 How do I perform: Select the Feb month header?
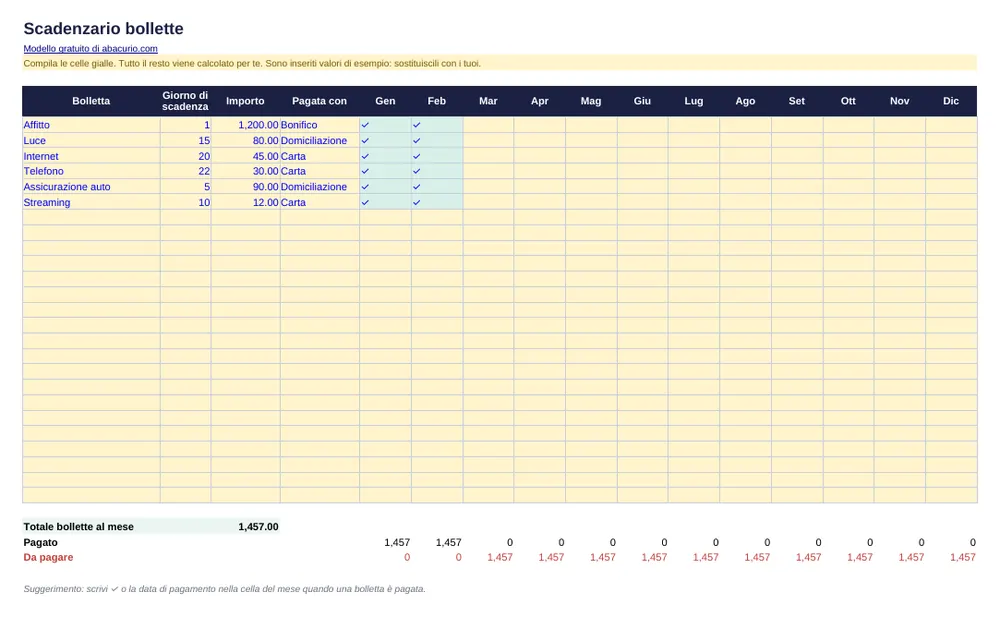tap(437, 101)
